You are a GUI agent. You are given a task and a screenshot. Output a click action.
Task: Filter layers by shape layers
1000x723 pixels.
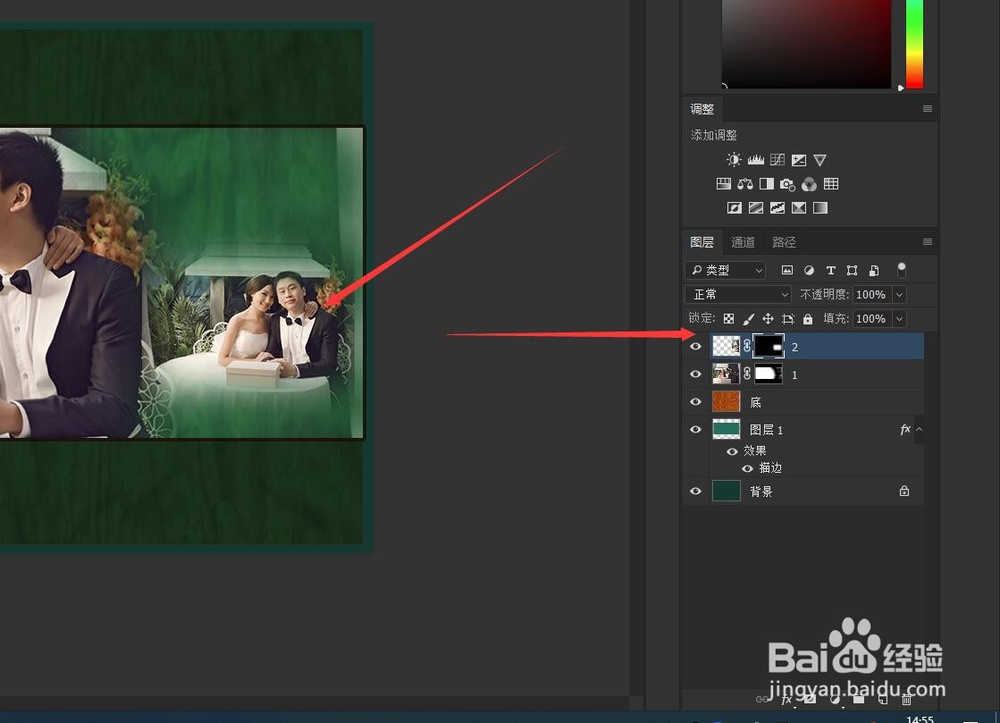pos(852,270)
